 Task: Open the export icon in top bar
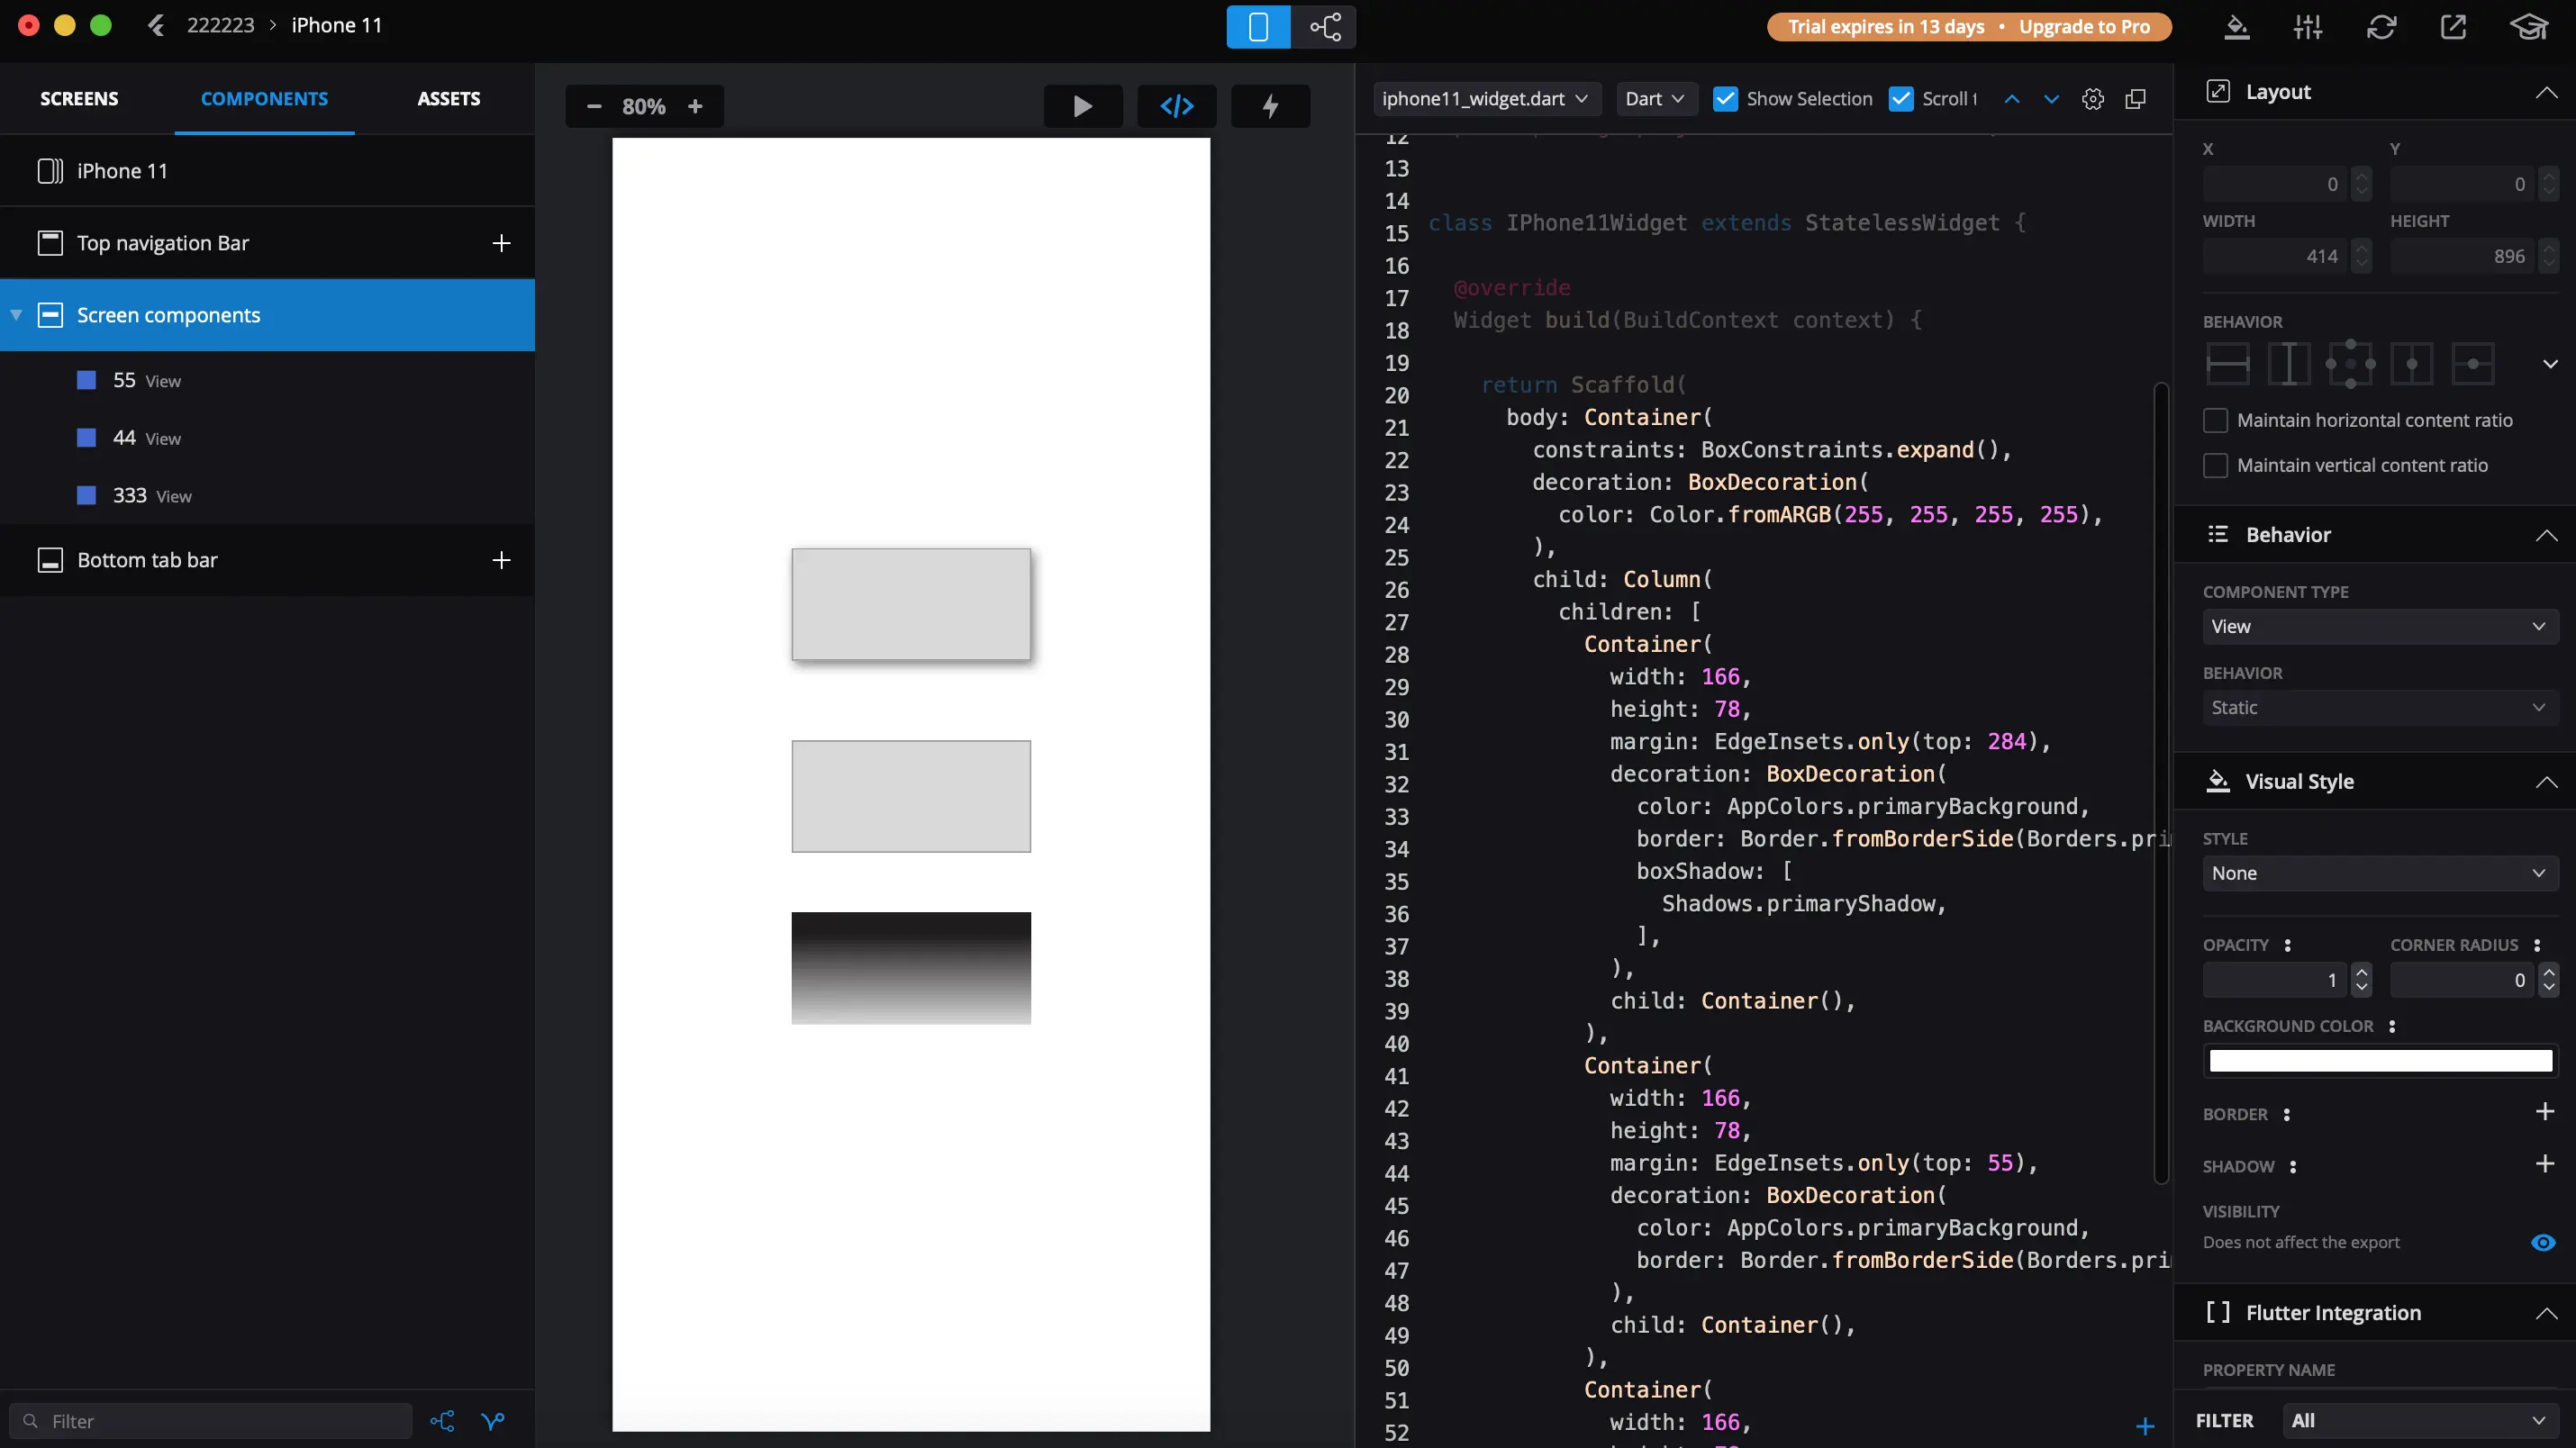click(x=2453, y=27)
